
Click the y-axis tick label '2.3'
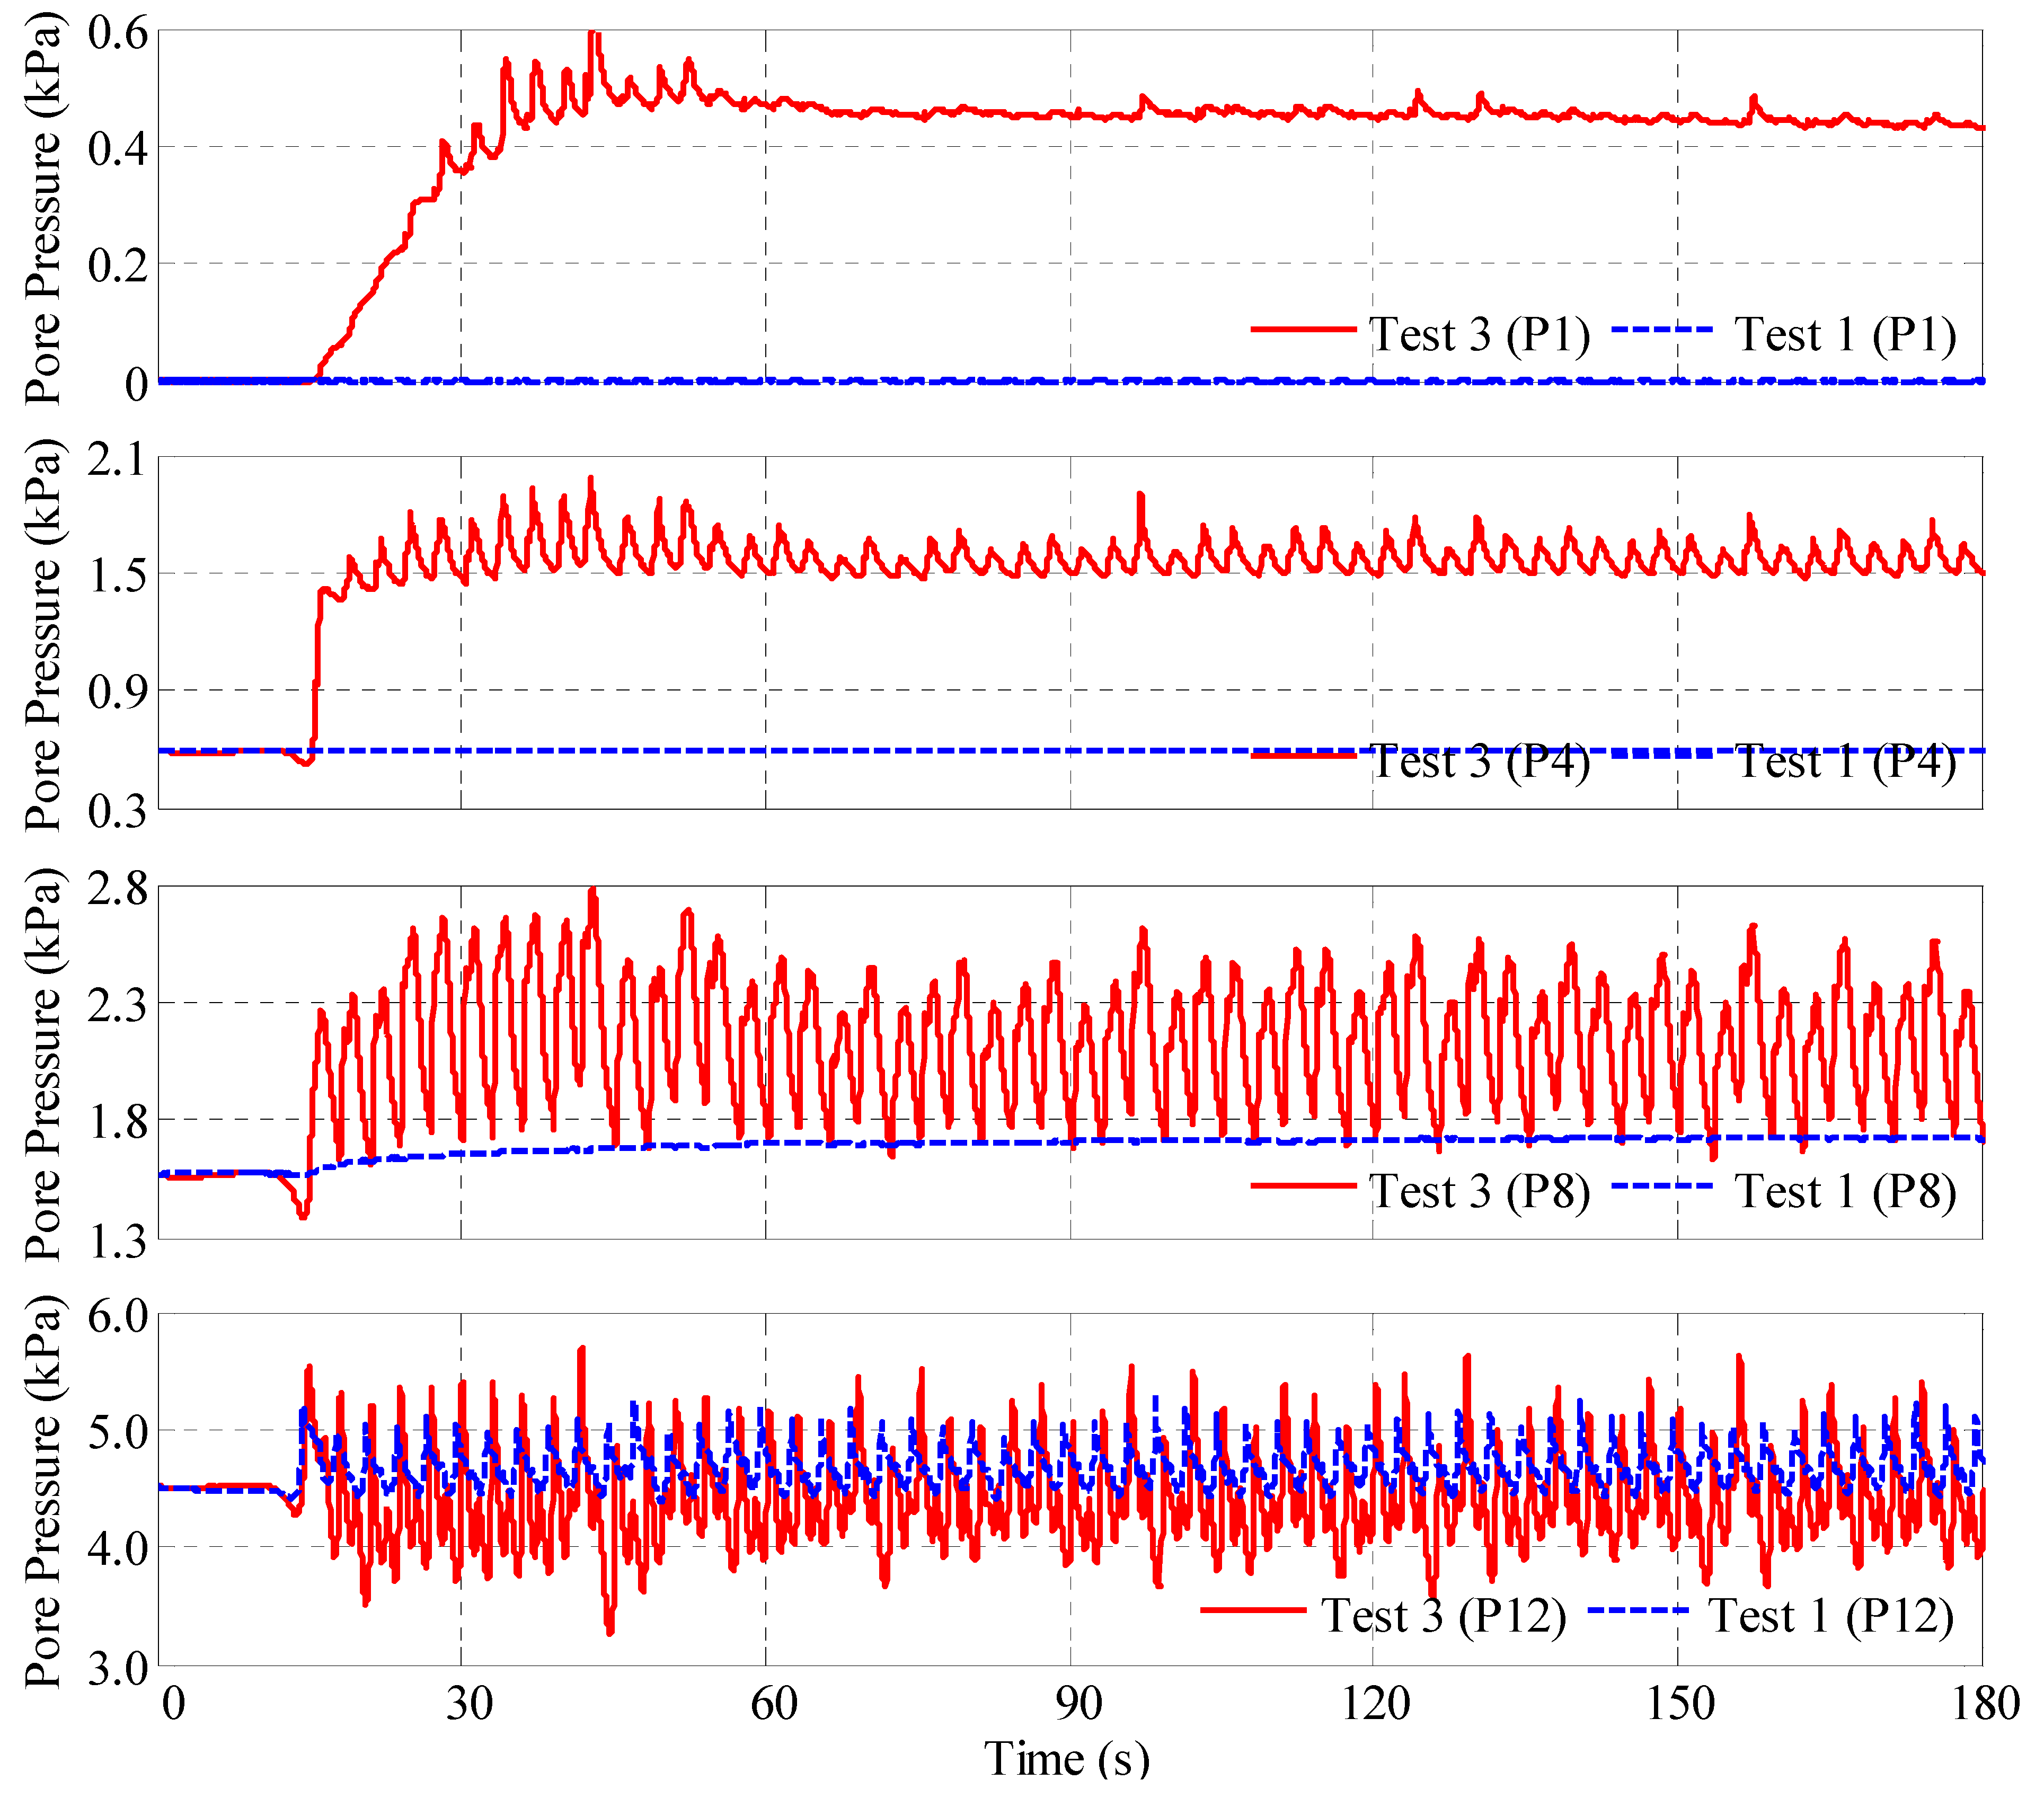coord(118,1004)
